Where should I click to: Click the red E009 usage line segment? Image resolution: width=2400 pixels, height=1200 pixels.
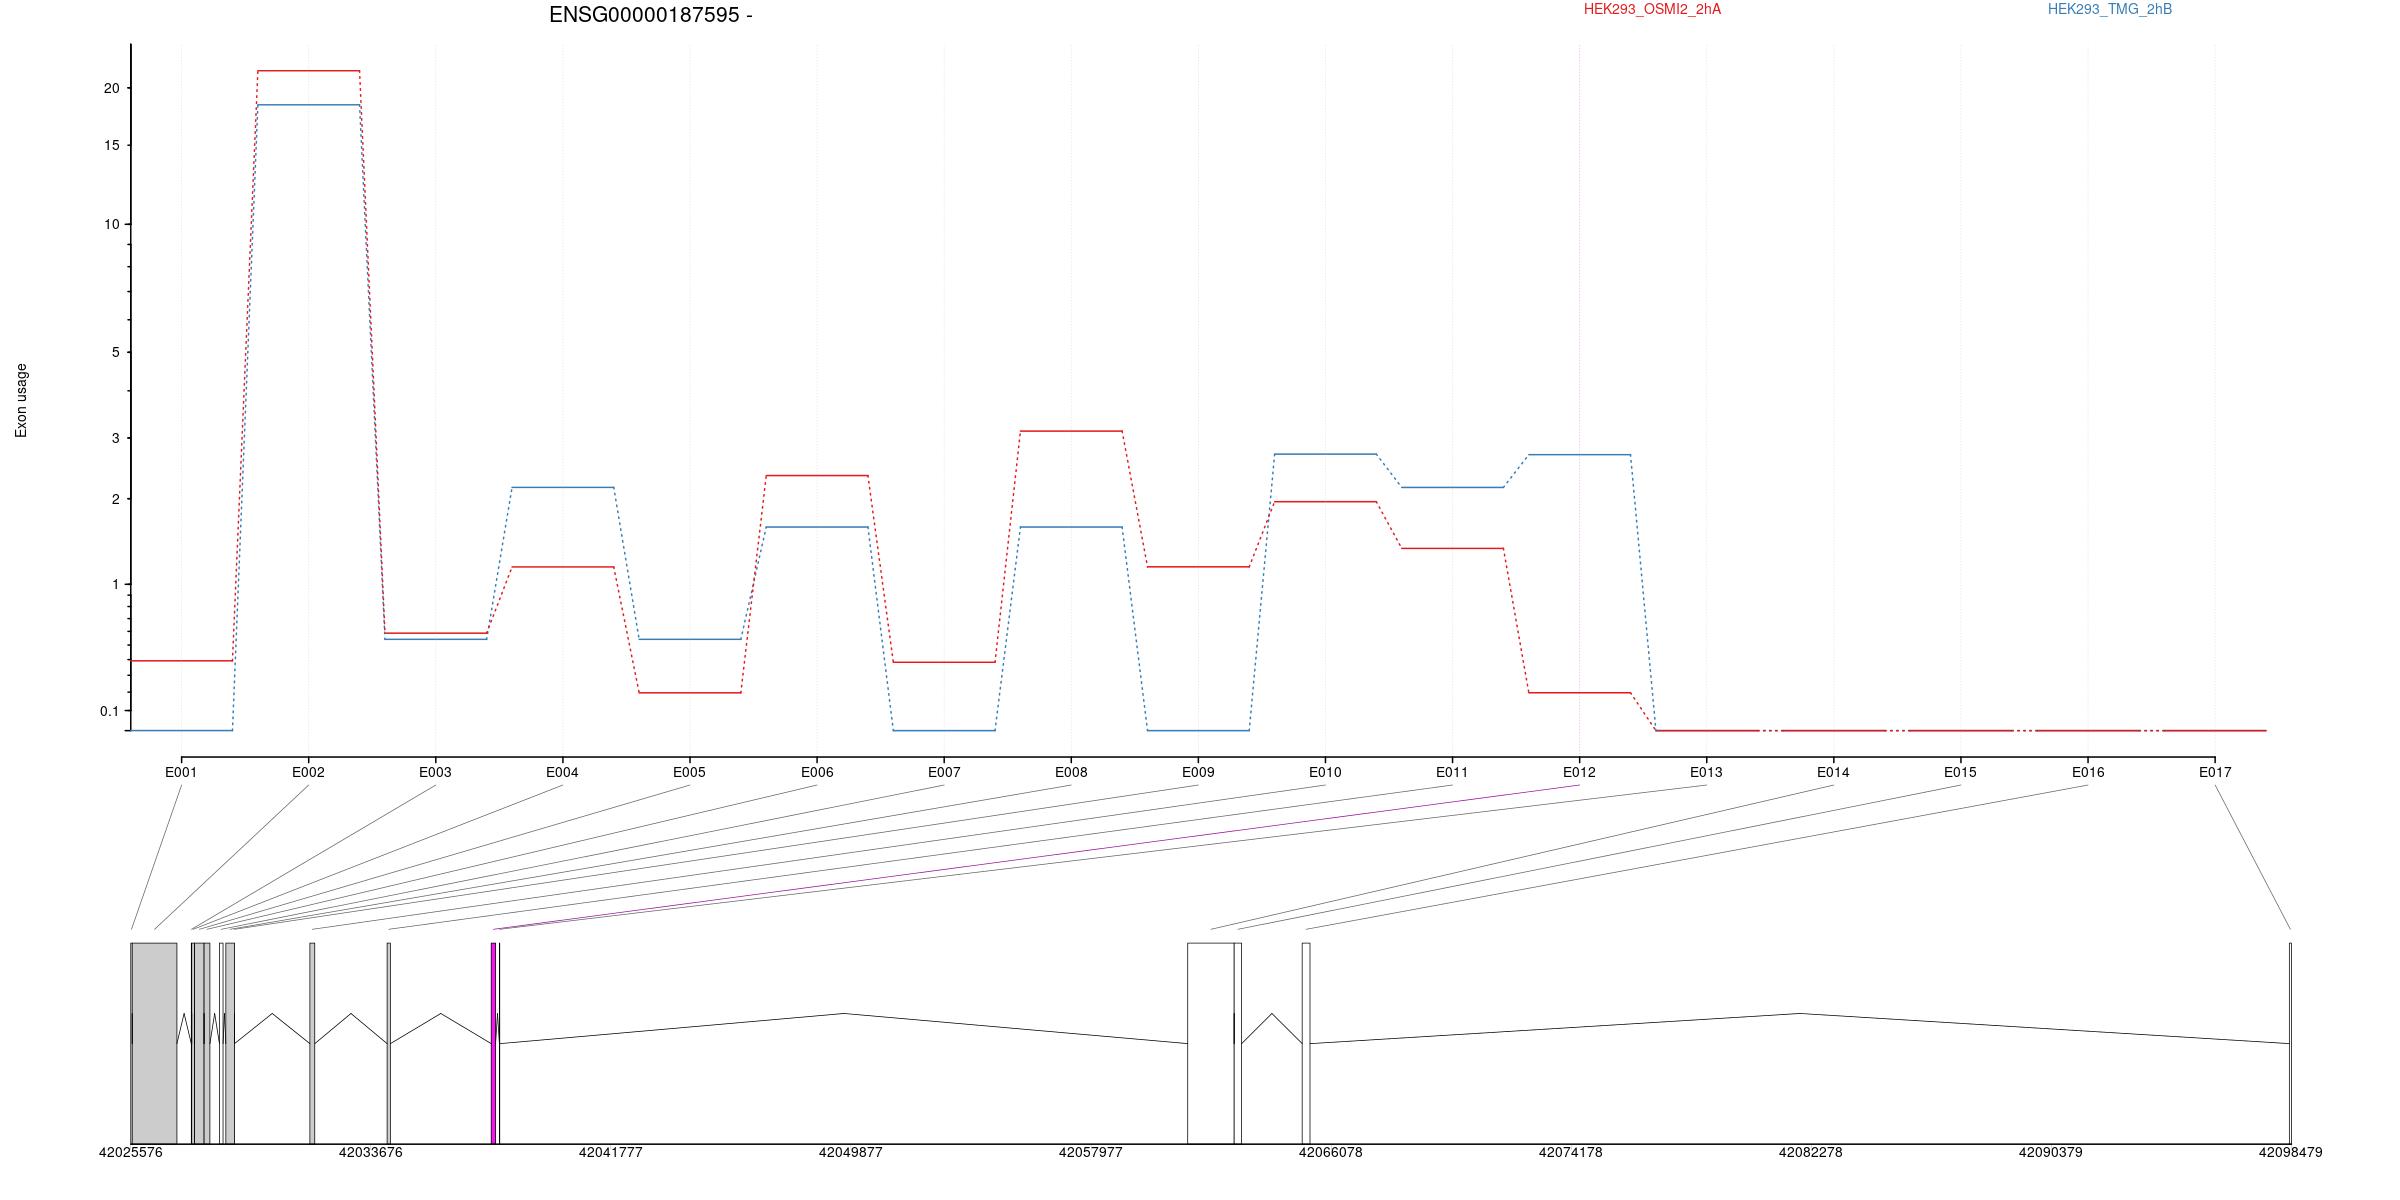(1198, 567)
